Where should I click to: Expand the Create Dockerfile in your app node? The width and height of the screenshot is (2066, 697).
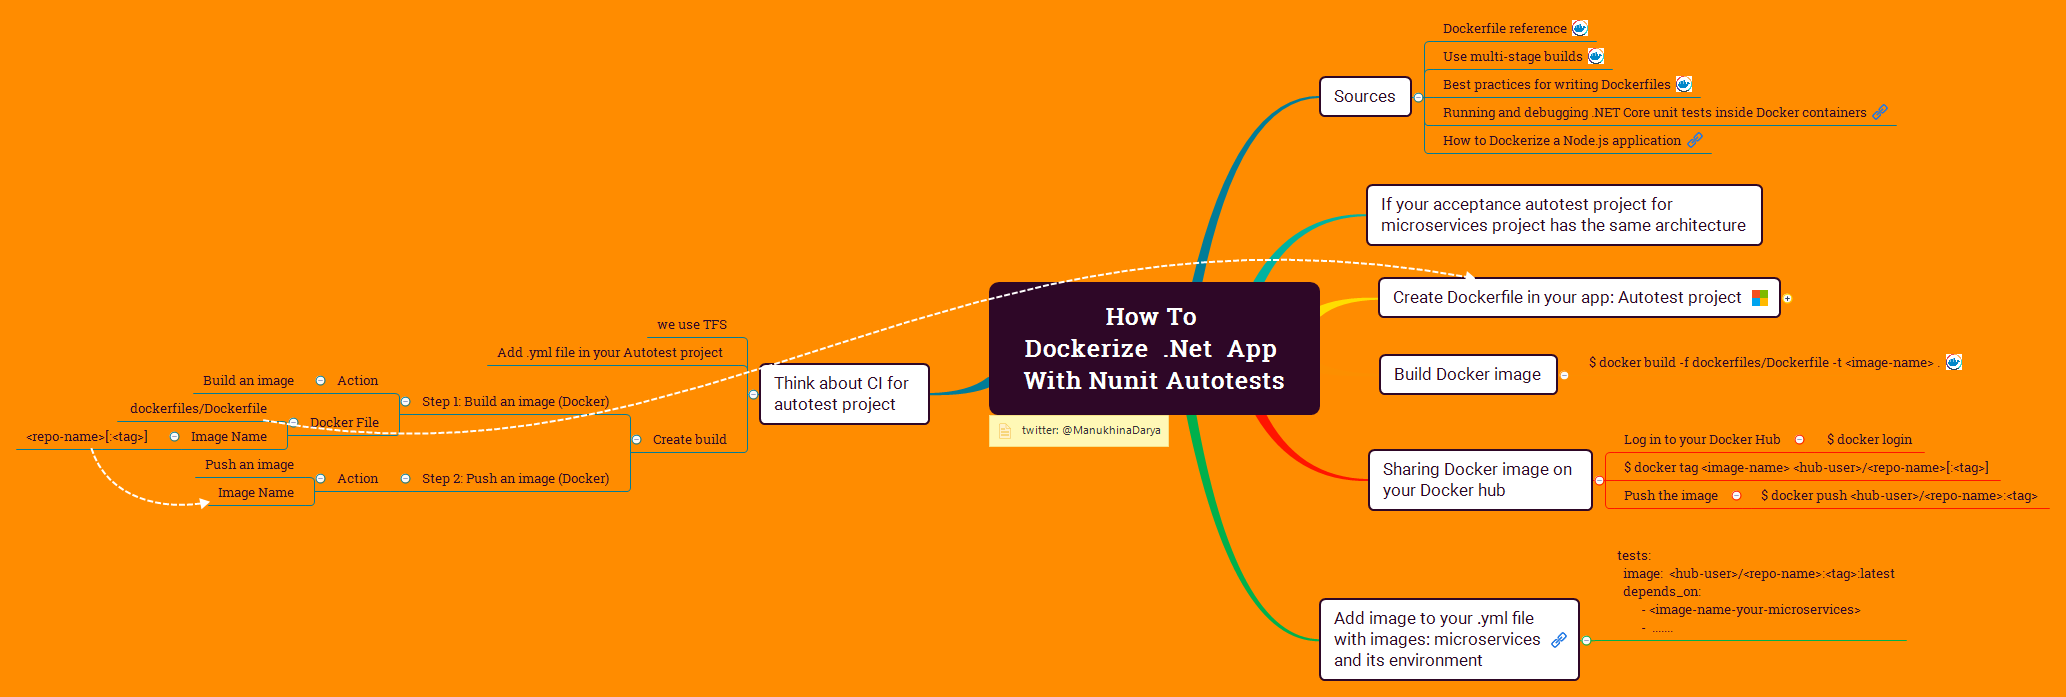point(1787,298)
